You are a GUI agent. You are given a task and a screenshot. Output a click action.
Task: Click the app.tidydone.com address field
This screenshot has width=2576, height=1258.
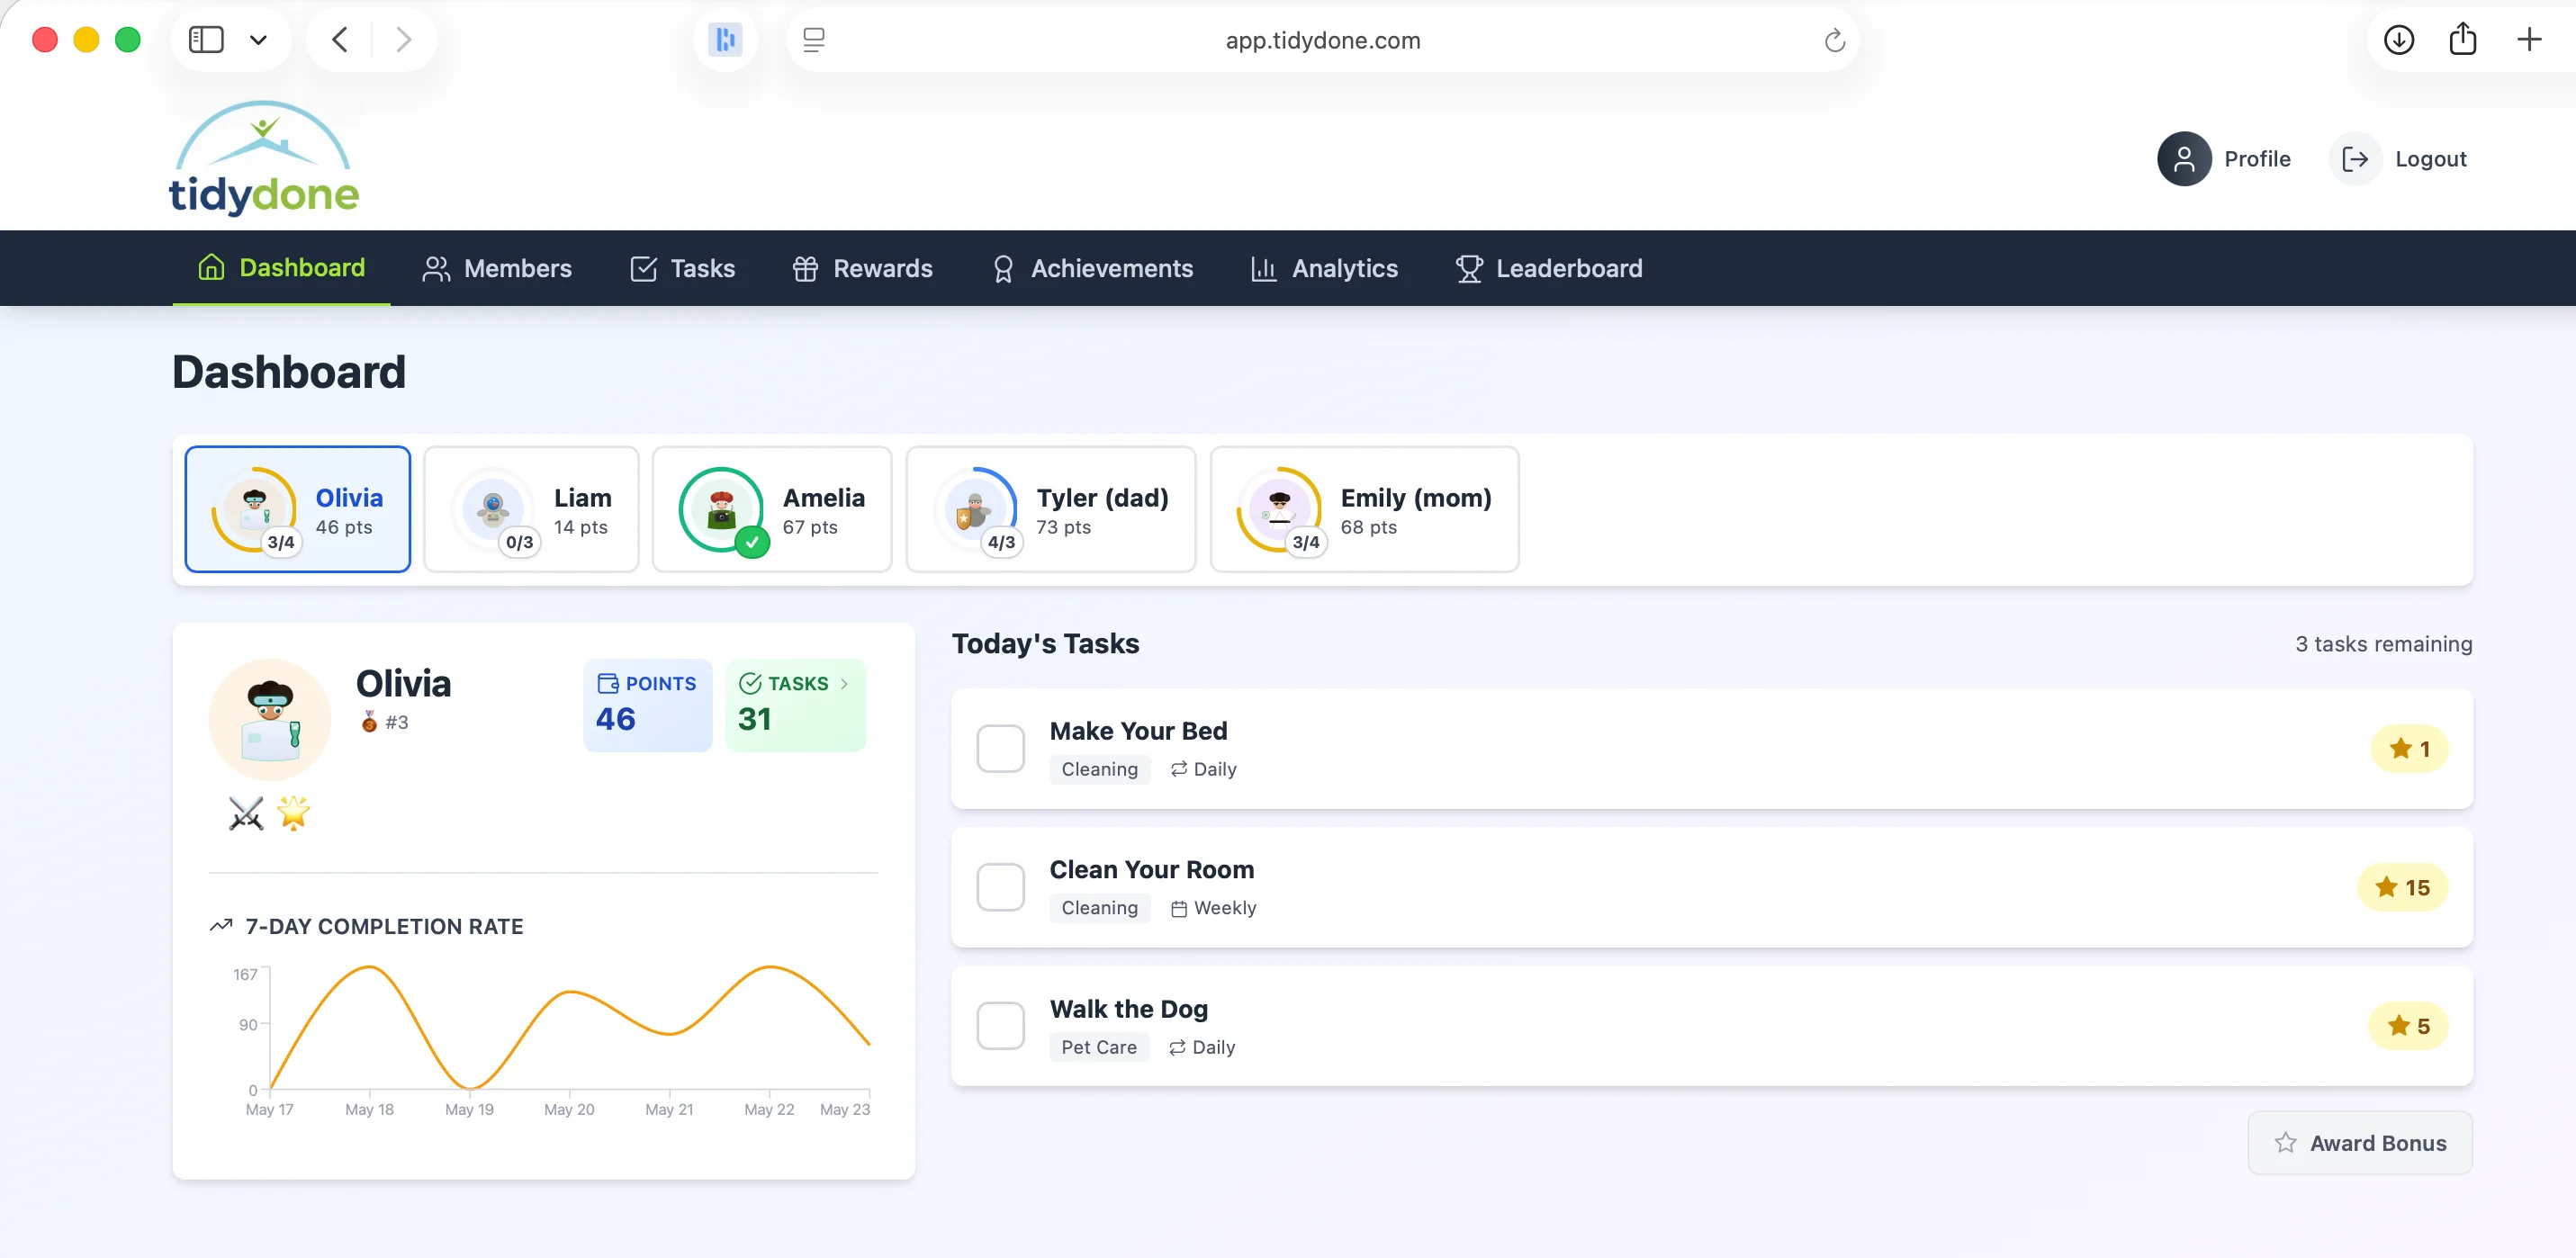point(1322,40)
